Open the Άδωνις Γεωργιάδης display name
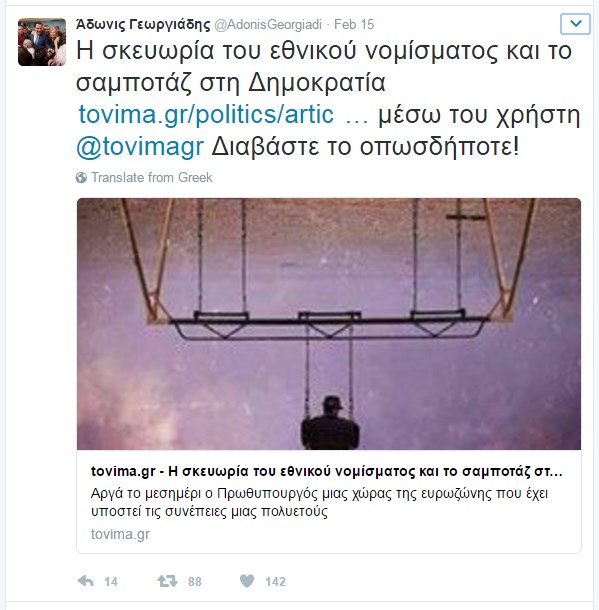The width and height of the screenshot is (599, 610). click(x=143, y=25)
